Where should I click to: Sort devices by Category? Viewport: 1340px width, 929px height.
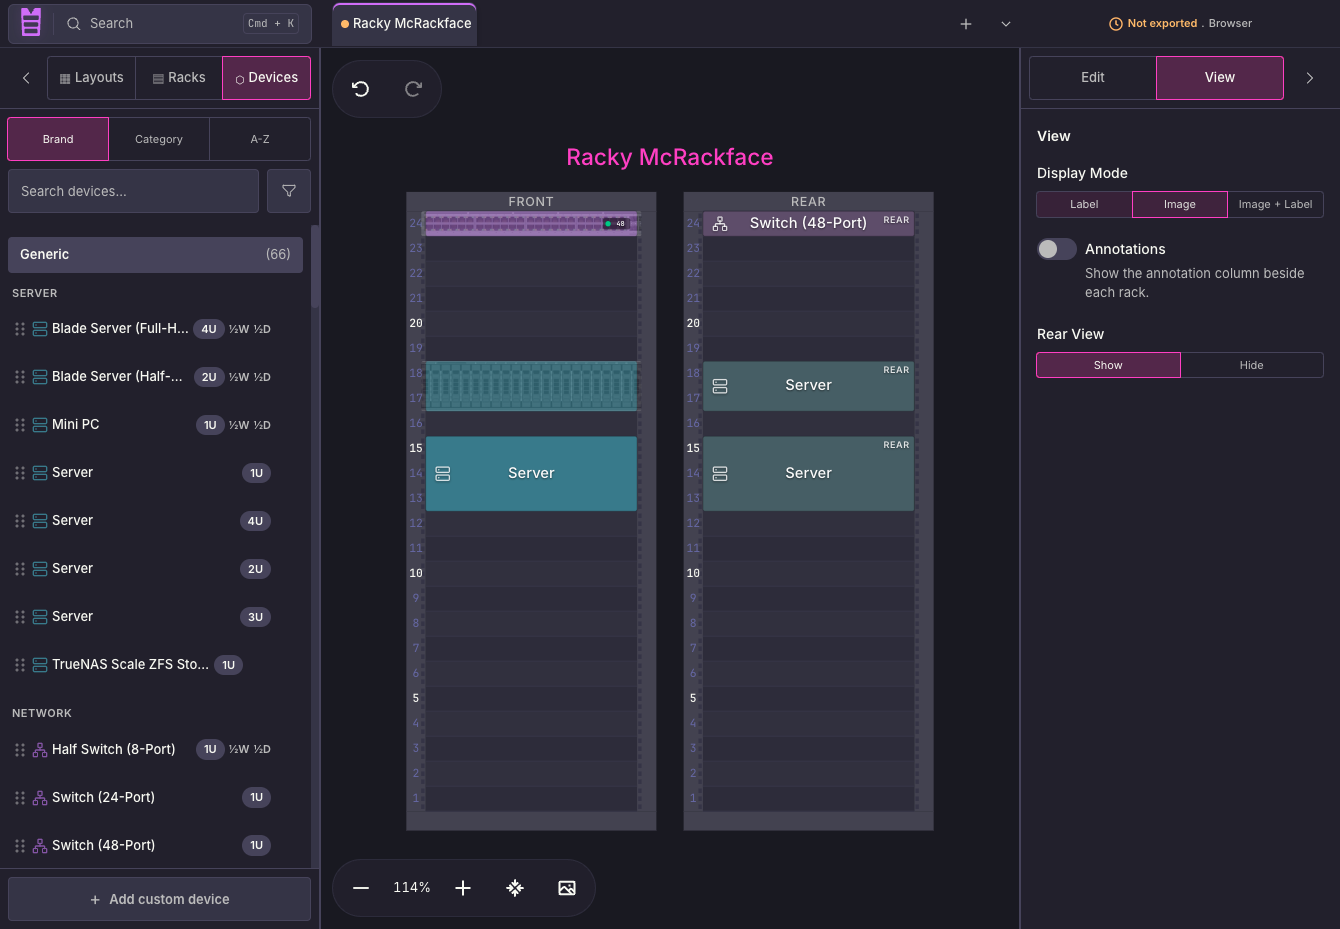[x=159, y=139]
